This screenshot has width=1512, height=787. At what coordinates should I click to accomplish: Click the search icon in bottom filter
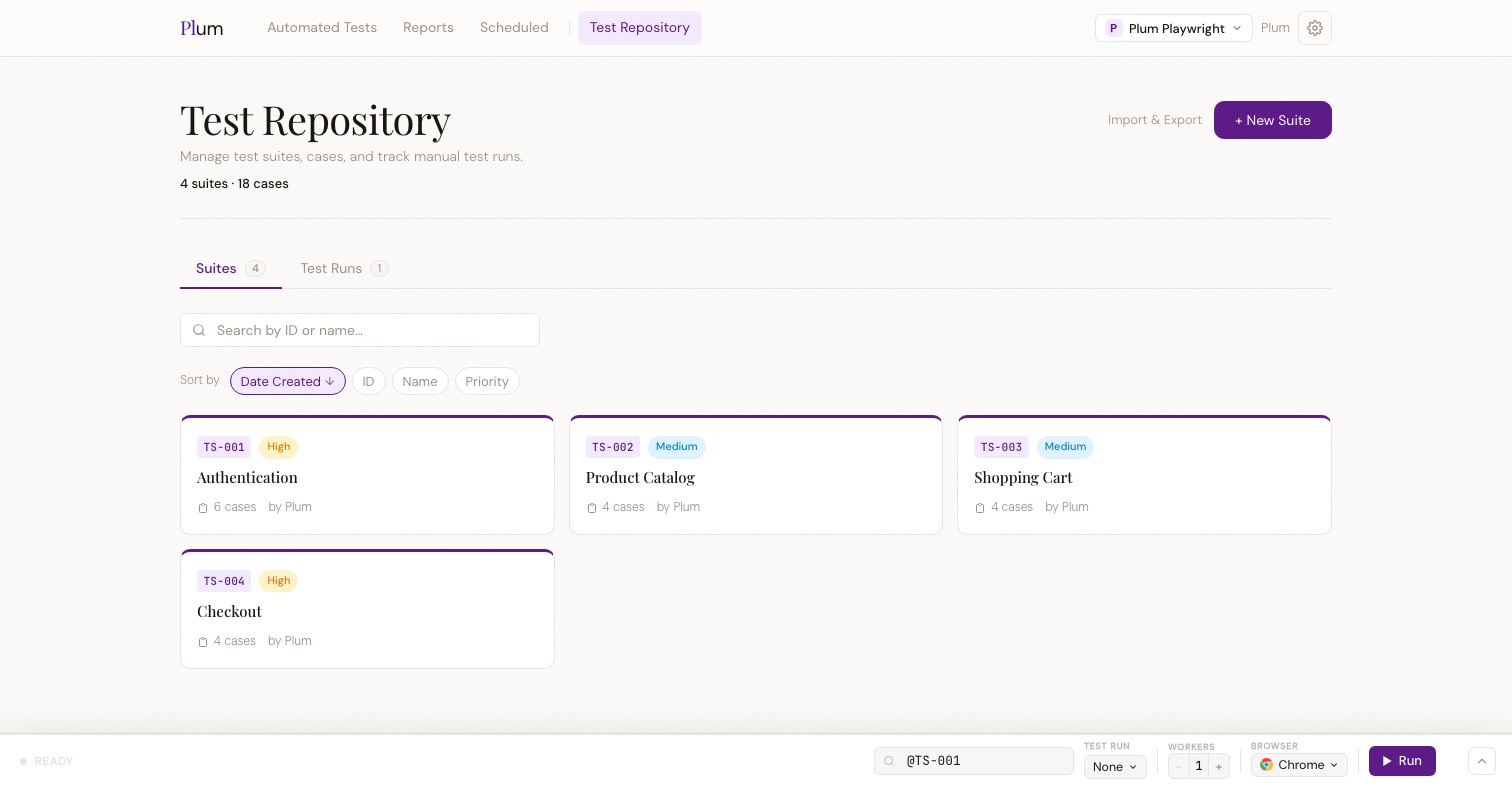tap(889, 761)
